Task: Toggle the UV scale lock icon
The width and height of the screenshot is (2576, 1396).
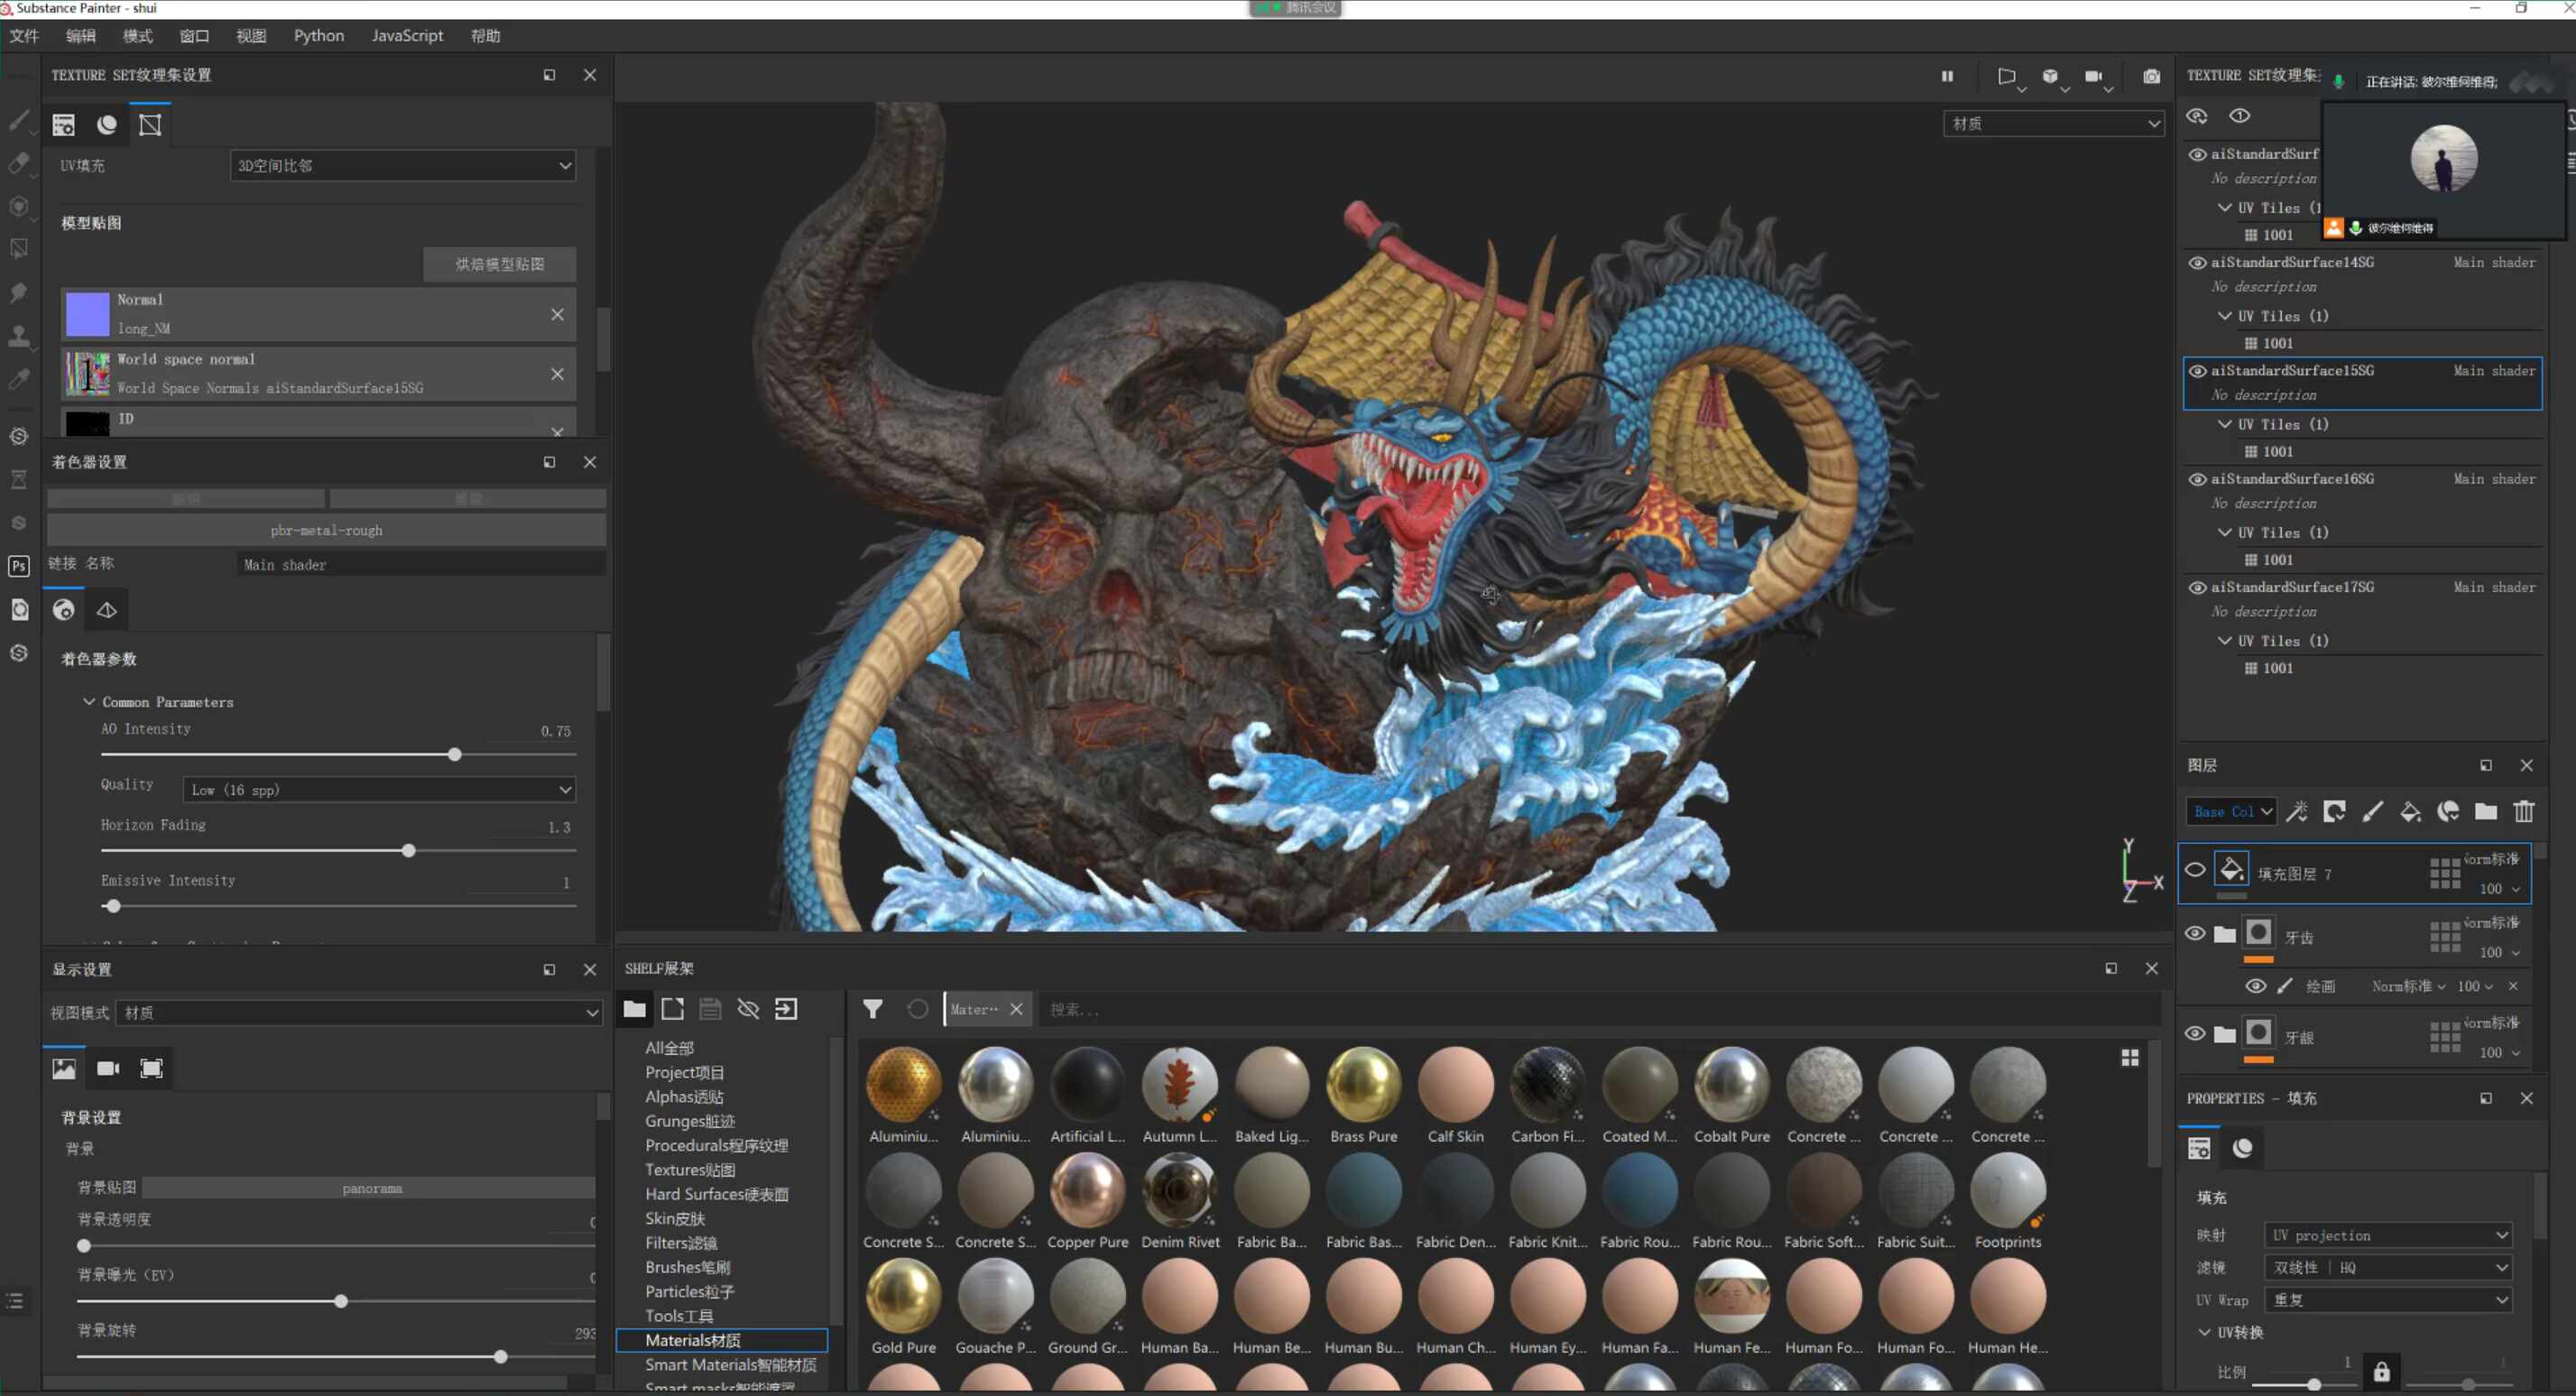Action: [x=2382, y=1371]
